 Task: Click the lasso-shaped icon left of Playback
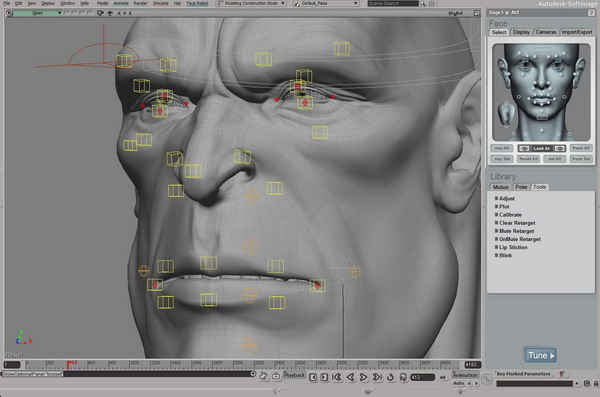(264, 376)
